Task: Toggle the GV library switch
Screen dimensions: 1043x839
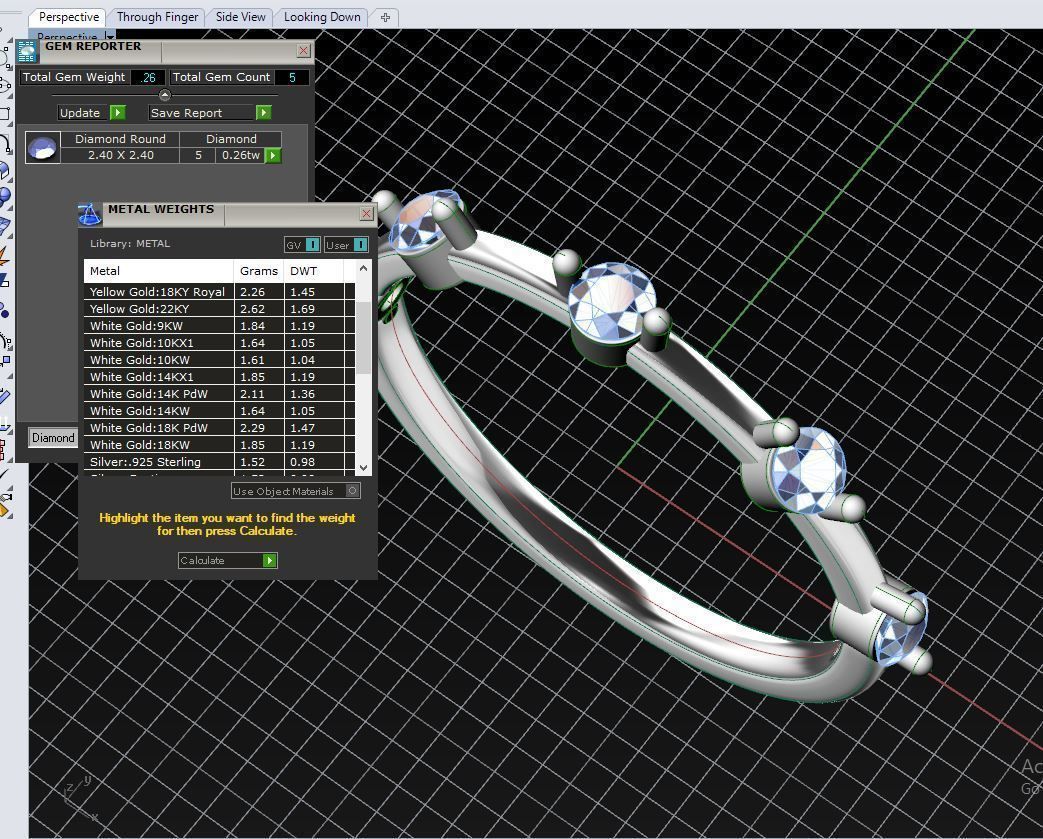Action: [x=312, y=245]
